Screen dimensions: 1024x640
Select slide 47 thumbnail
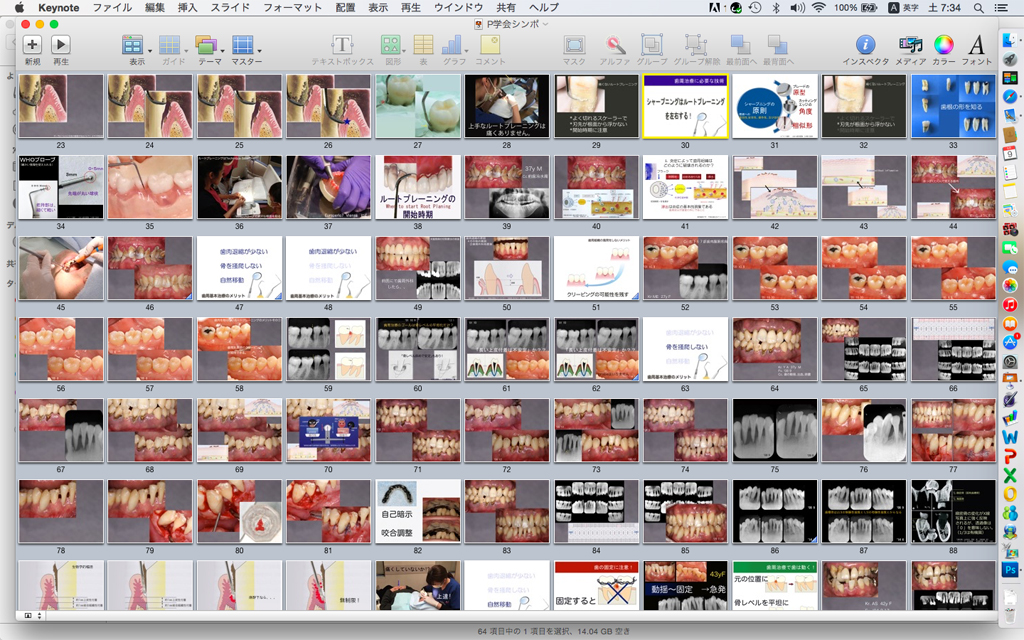coord(239,268)
